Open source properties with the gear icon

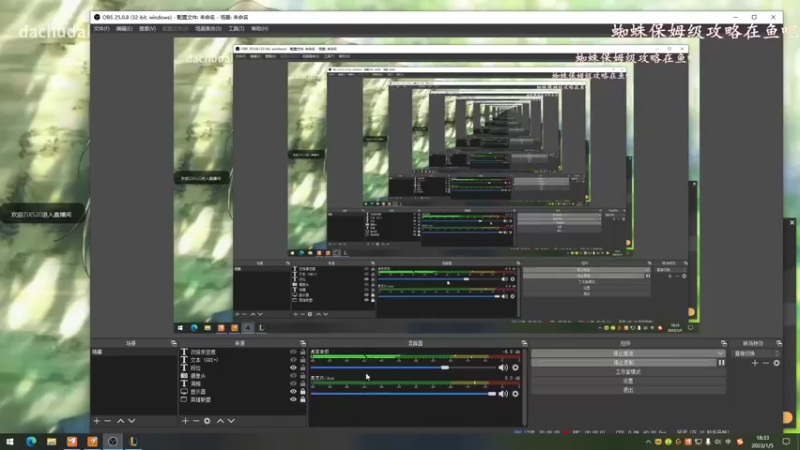(207, 421)
